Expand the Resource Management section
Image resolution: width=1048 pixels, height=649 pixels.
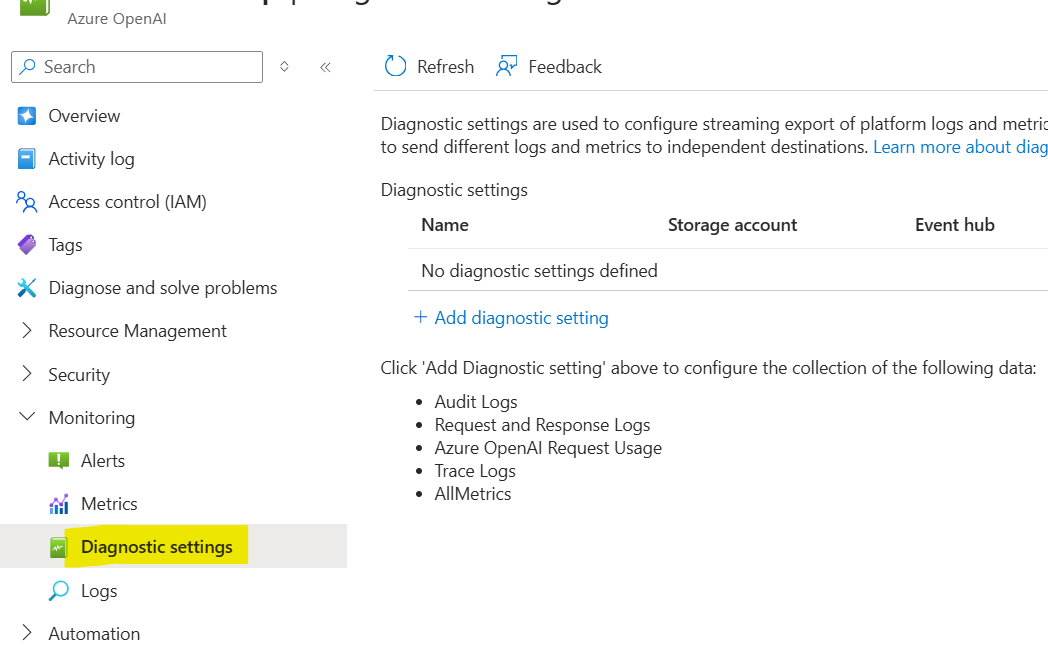[27, 330]
